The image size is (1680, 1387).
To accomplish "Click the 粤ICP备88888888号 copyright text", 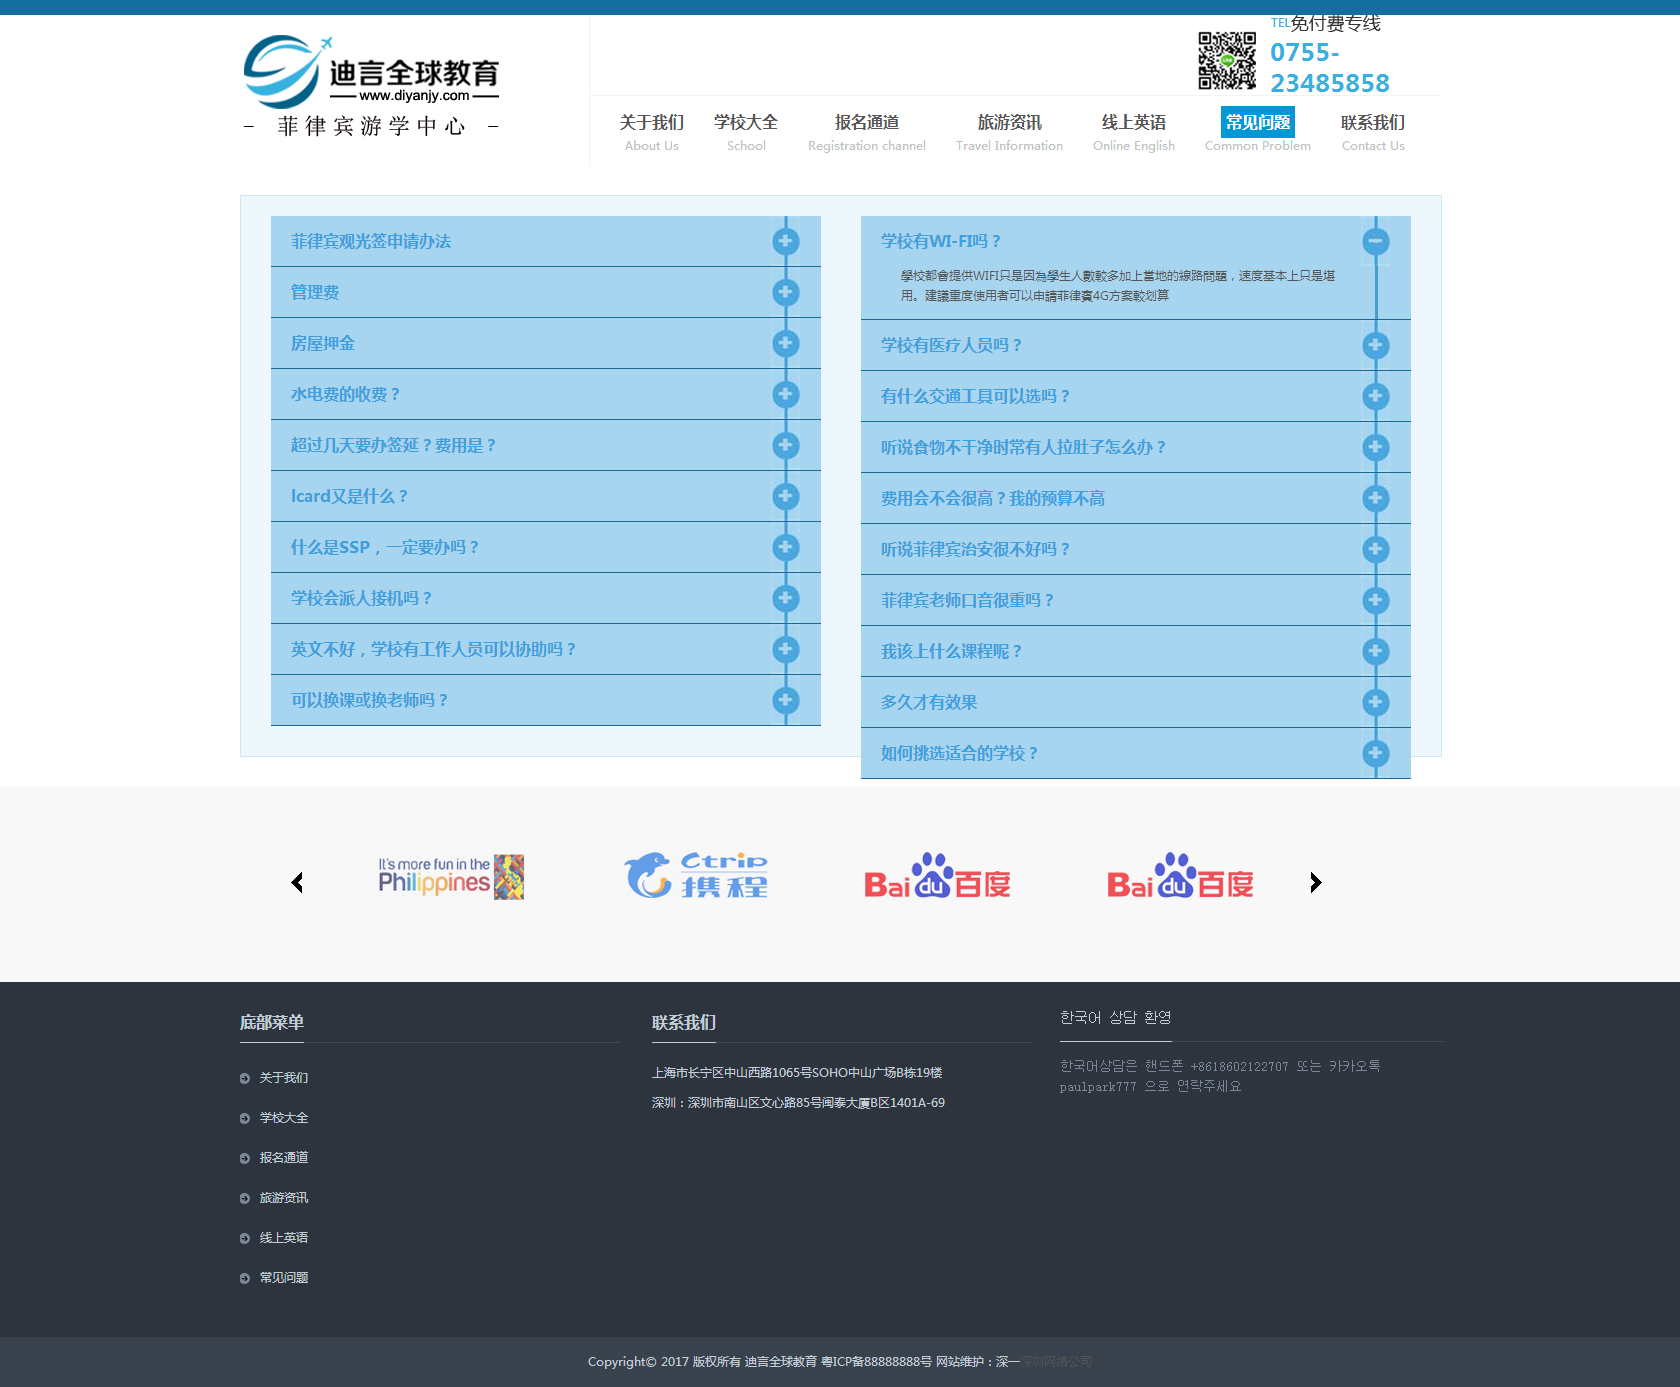I will [878, 1361].
